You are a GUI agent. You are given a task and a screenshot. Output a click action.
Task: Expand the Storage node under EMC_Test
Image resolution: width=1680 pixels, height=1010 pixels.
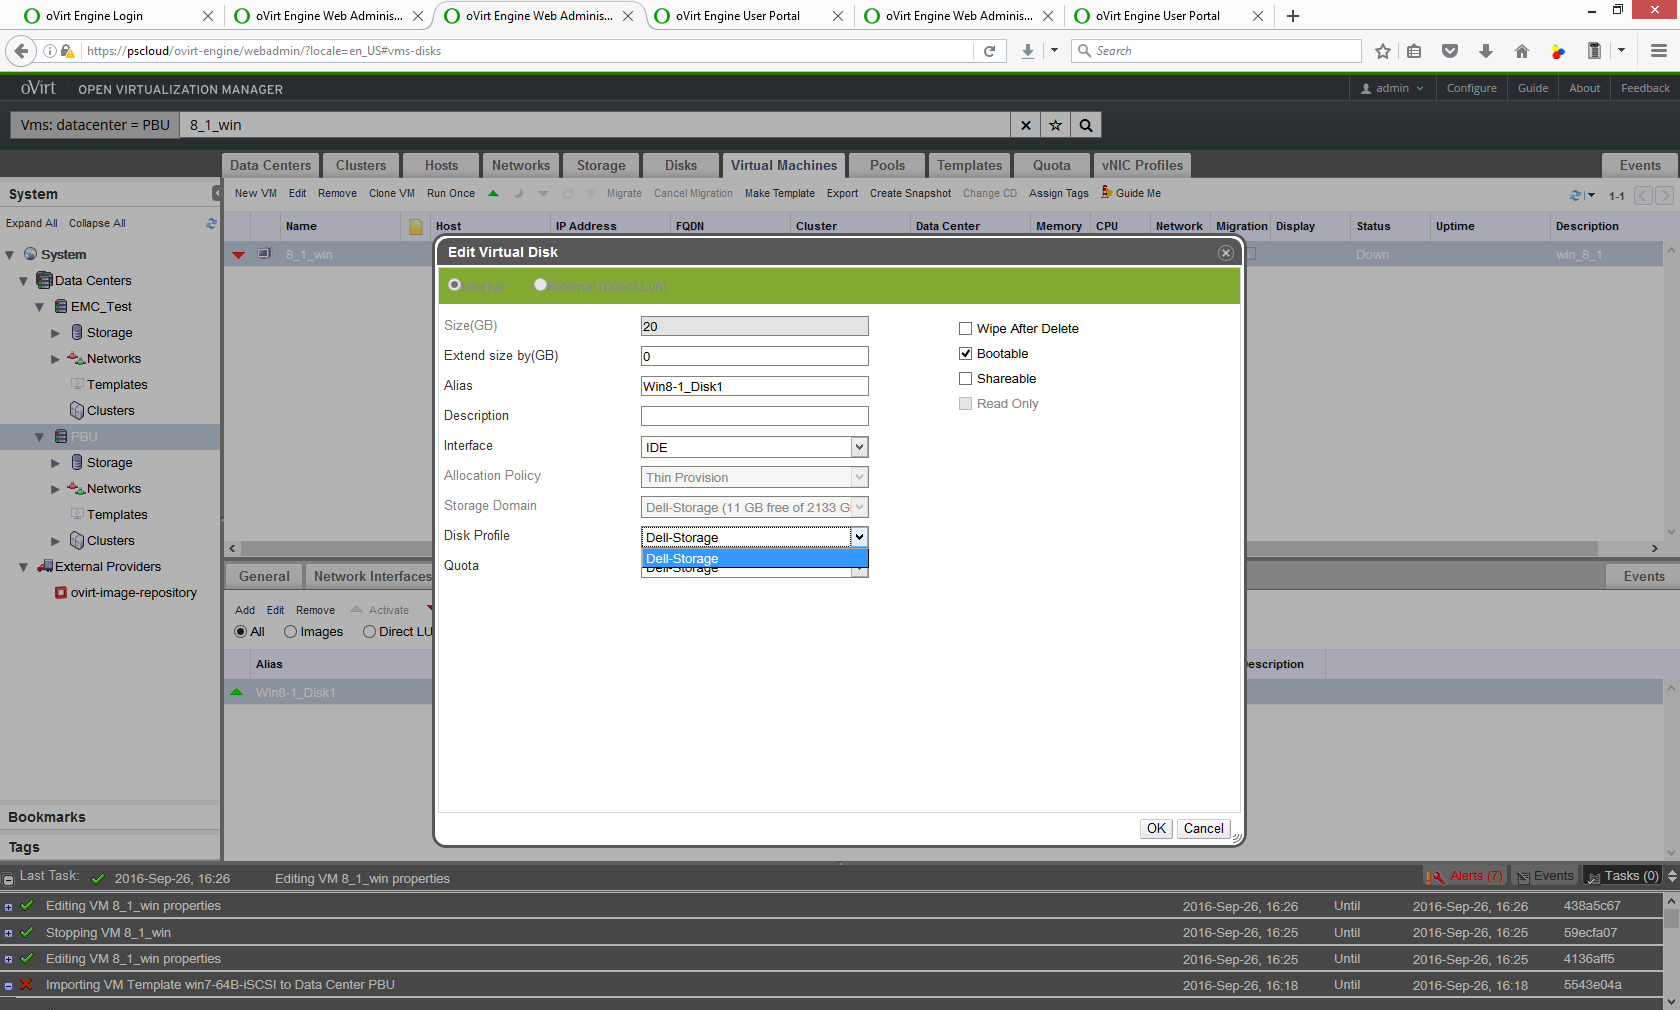(56, 333)
